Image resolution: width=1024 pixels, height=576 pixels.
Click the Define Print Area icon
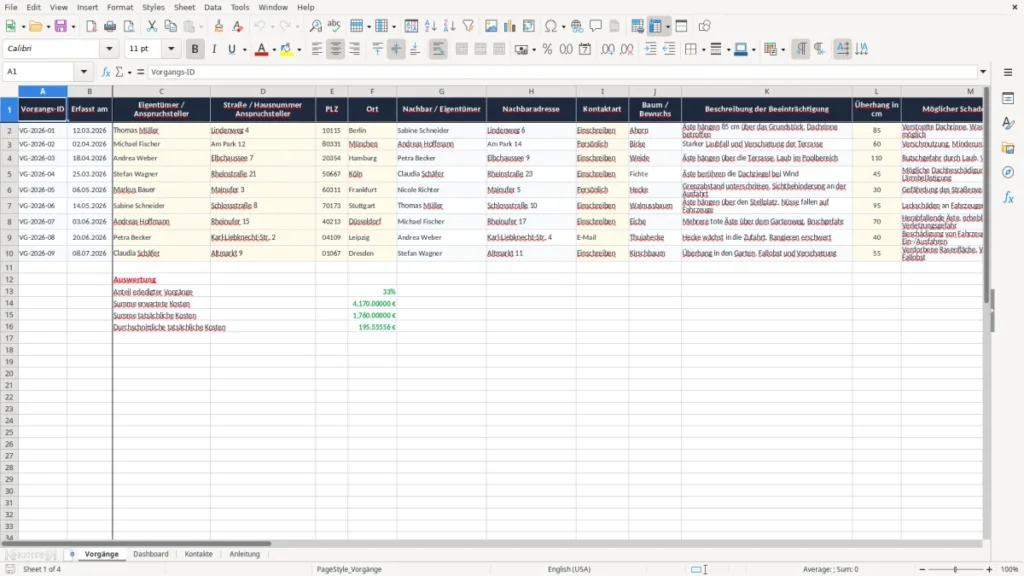(637, 26)
